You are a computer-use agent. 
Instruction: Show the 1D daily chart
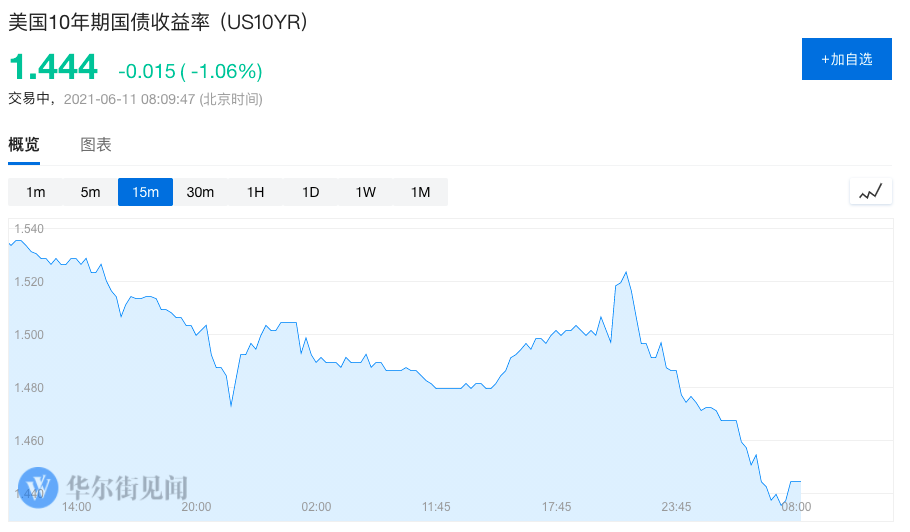point(310,192)
